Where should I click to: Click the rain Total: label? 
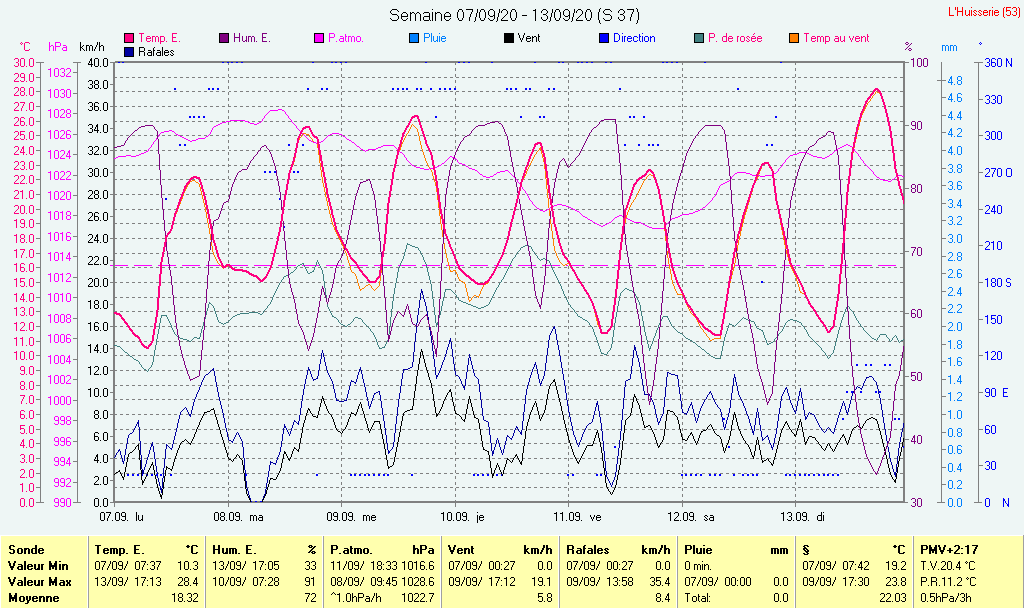(697, 598)
